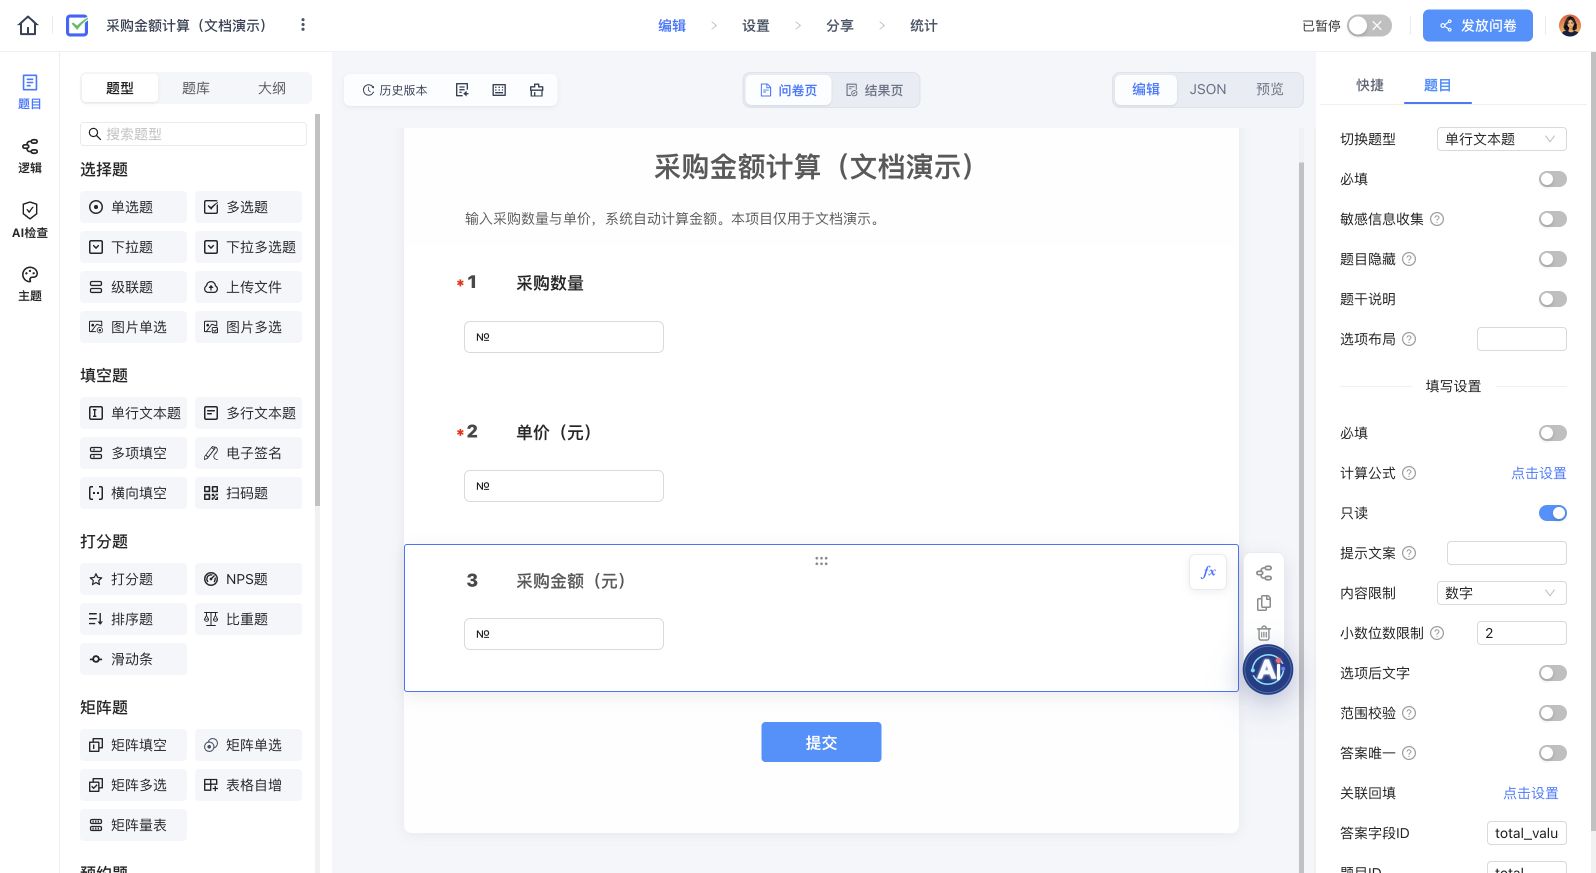Click the toolbox icon in toolbar
Viewport: 1596px width, 873px height.
537,90
